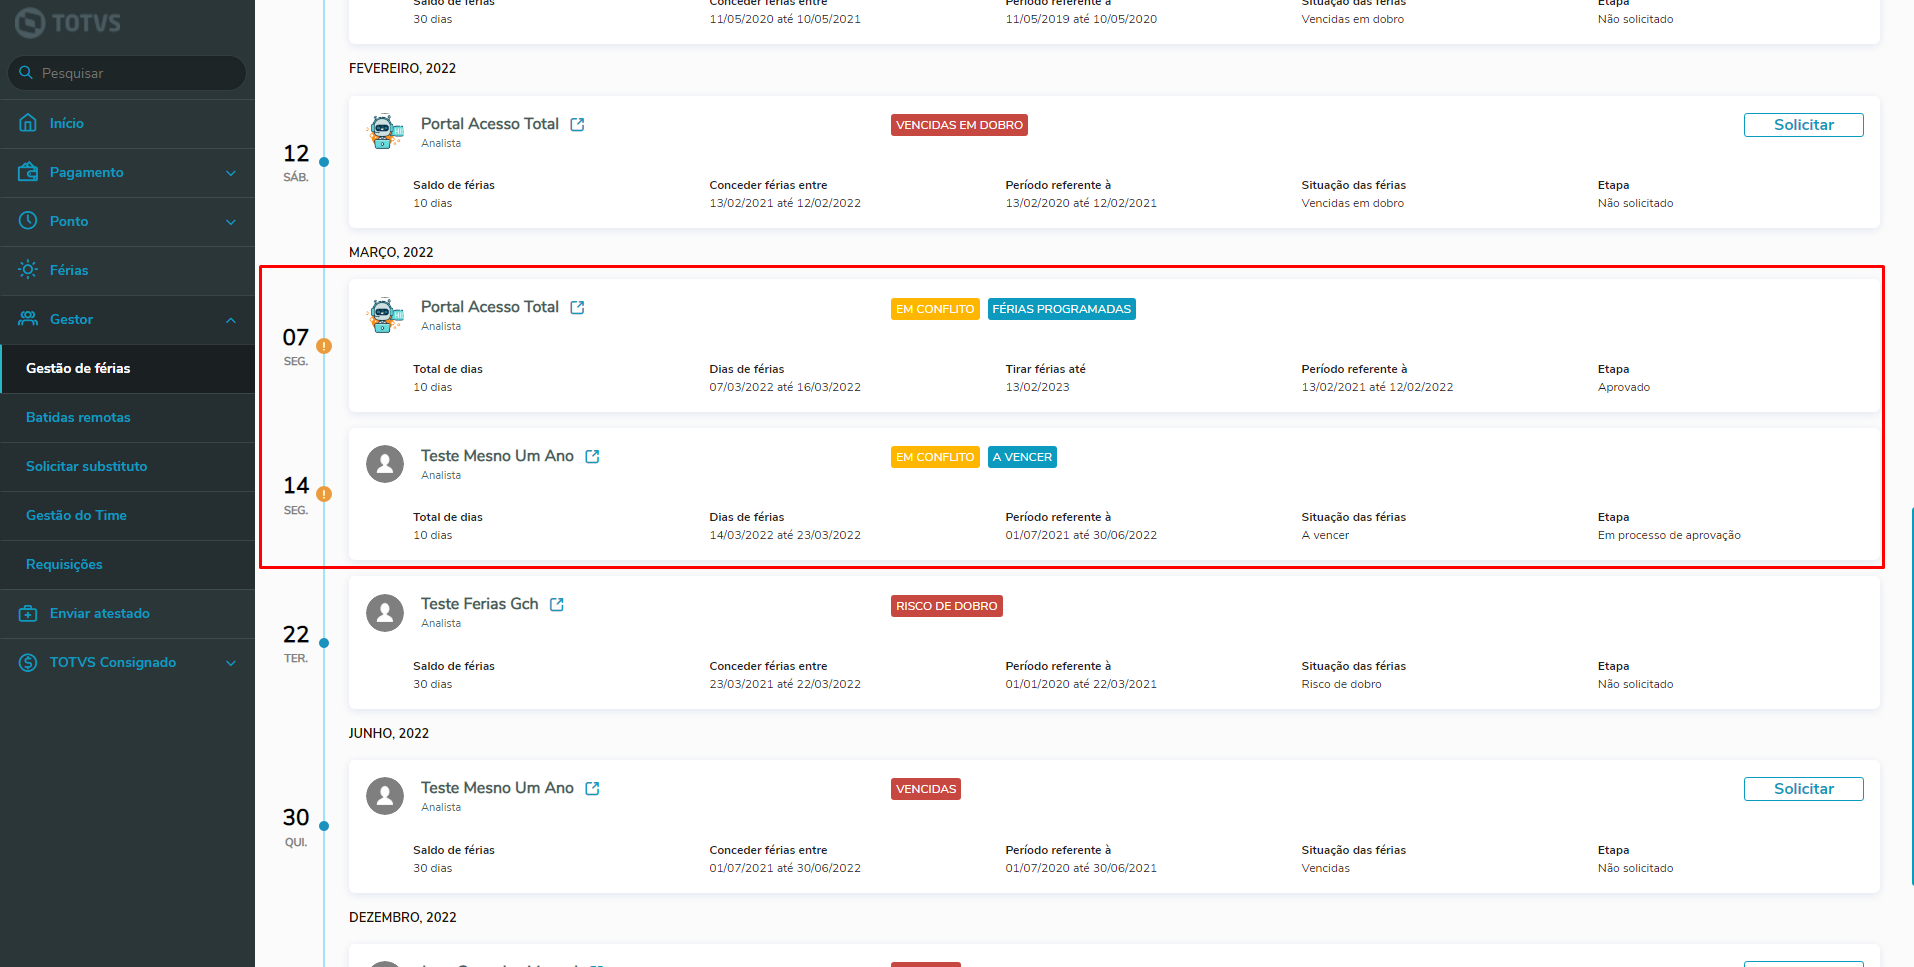Click Solicitar on Teste Mesno Um Ano June card
The image size is (1914, 967).
[1803, 789]
